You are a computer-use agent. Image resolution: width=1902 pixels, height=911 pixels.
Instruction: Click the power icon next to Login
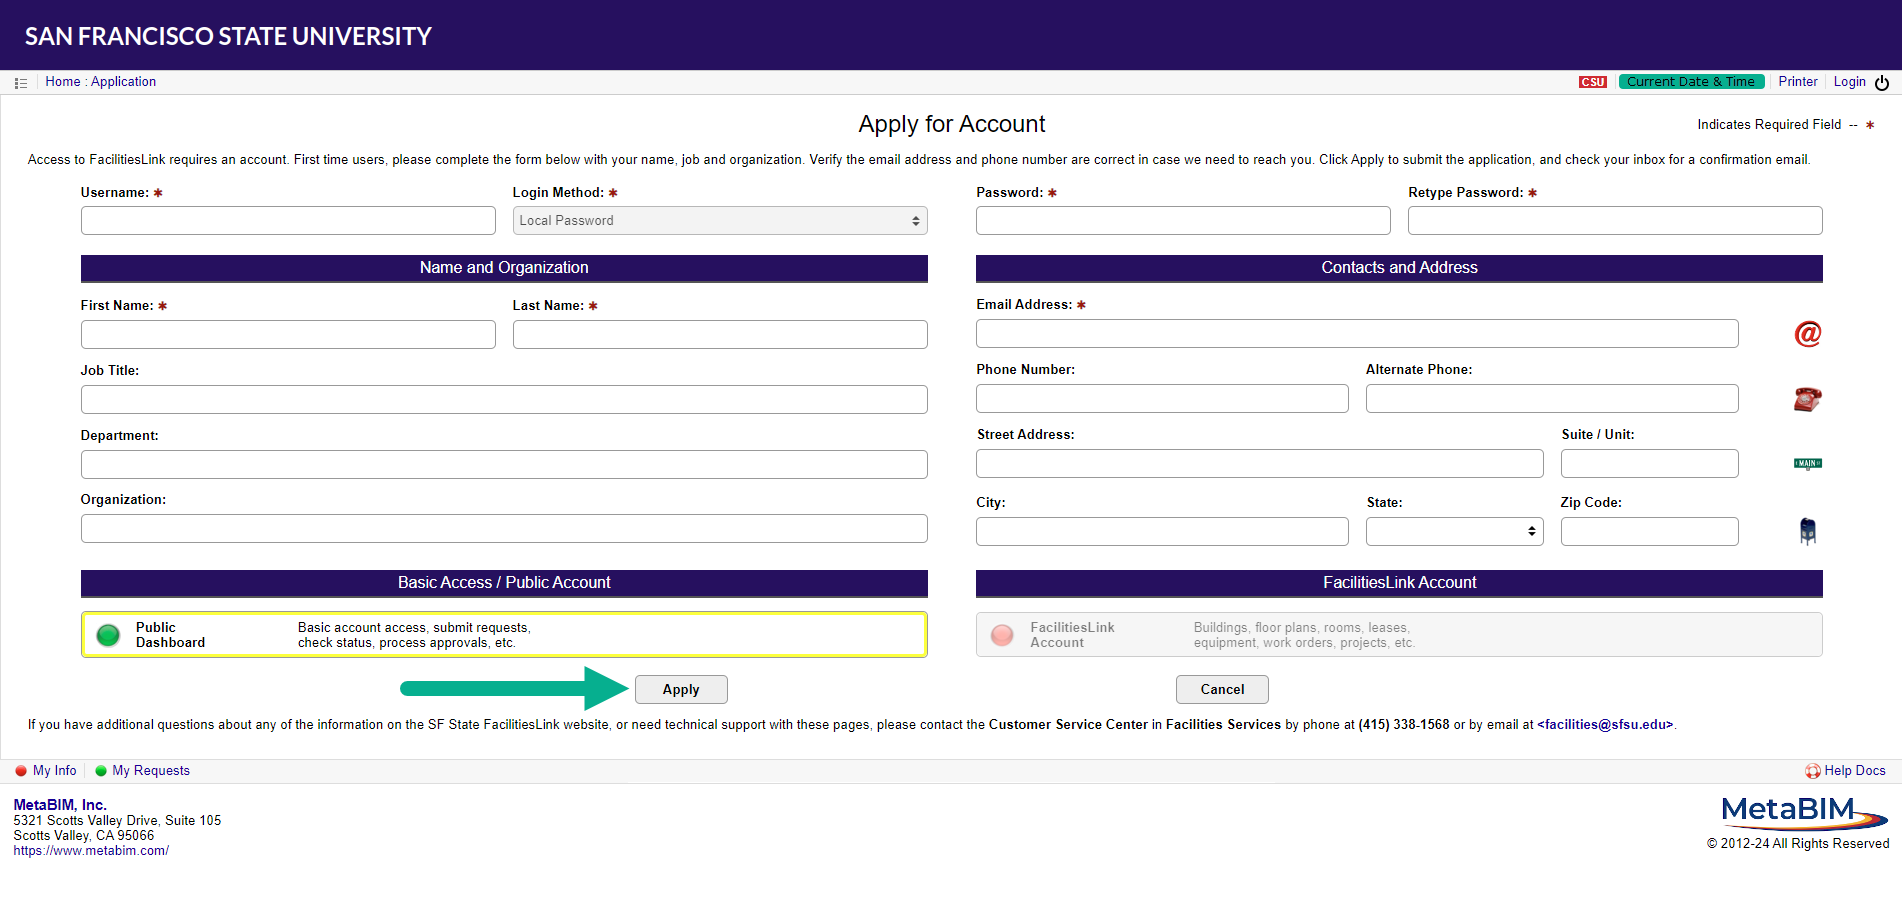[1882, 83]
